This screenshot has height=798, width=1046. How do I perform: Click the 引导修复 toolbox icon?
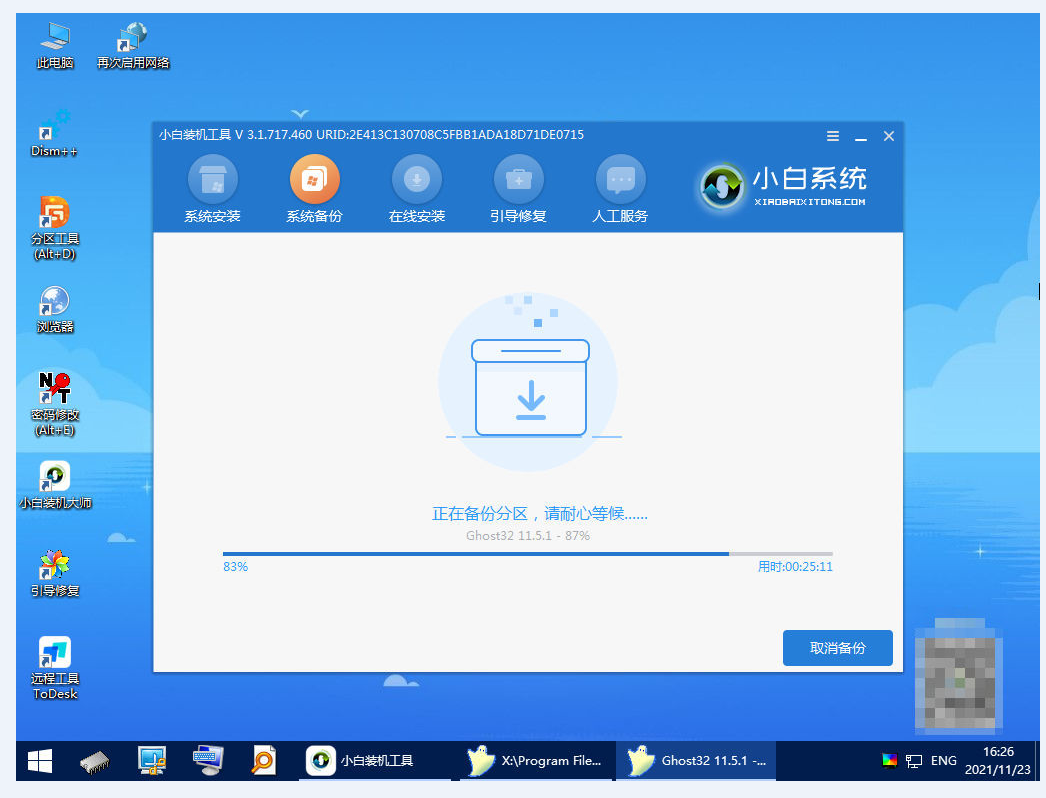point(518,181)
